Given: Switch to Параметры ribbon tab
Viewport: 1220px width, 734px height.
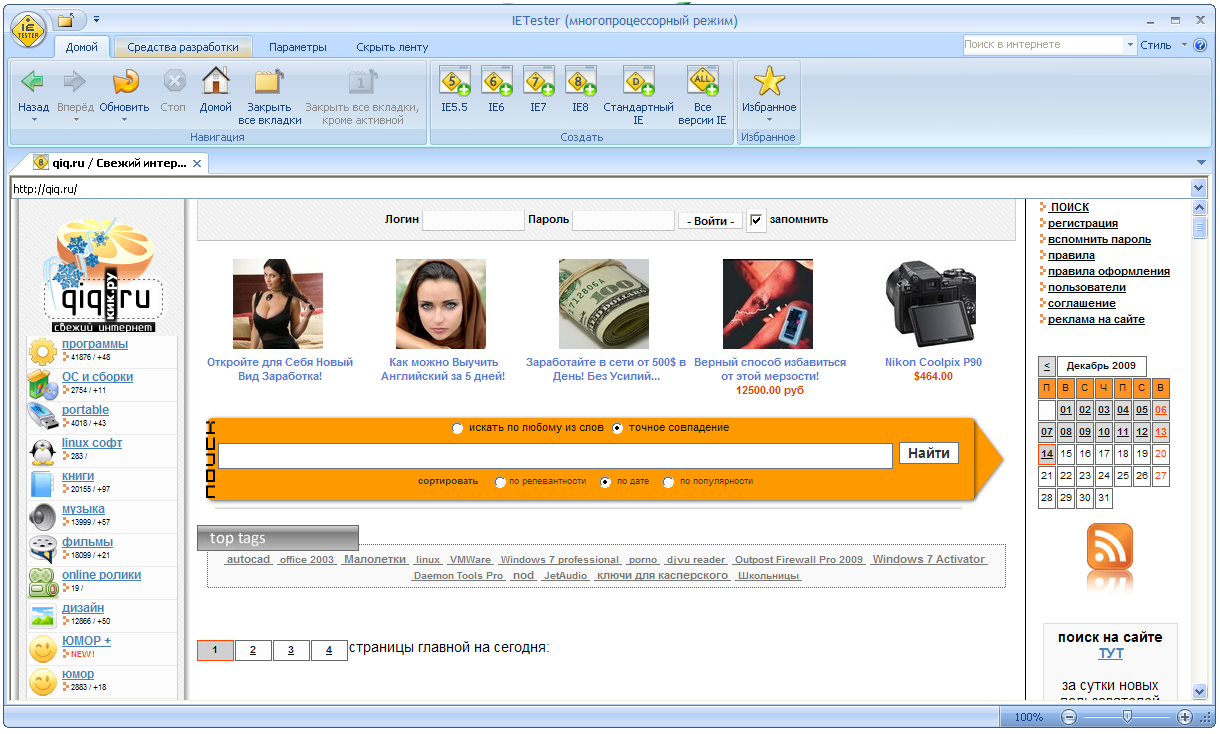Looking at the screenshot, I should (x=298, y=47).
